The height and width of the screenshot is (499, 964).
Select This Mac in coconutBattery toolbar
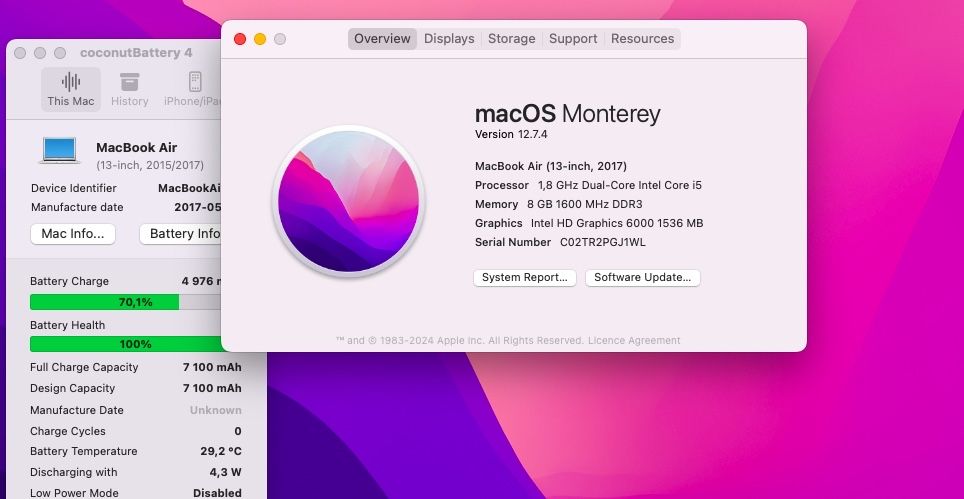pos(71,90)
